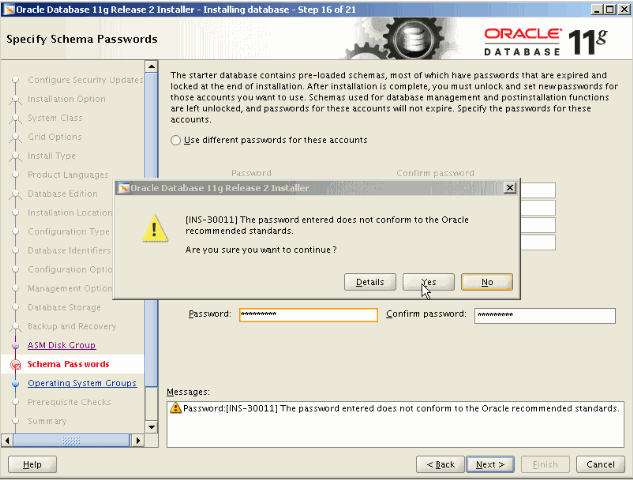Go Back to the previous step
This screenshot has width=633, height=480.
coord(440,464)
